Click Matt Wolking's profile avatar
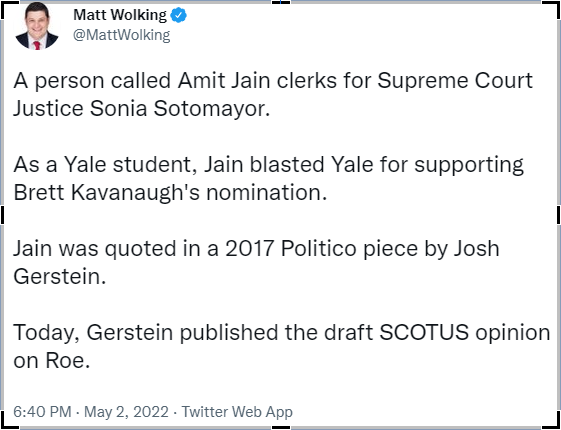This screenshot has height=430, width=561. tap(36, 26)
